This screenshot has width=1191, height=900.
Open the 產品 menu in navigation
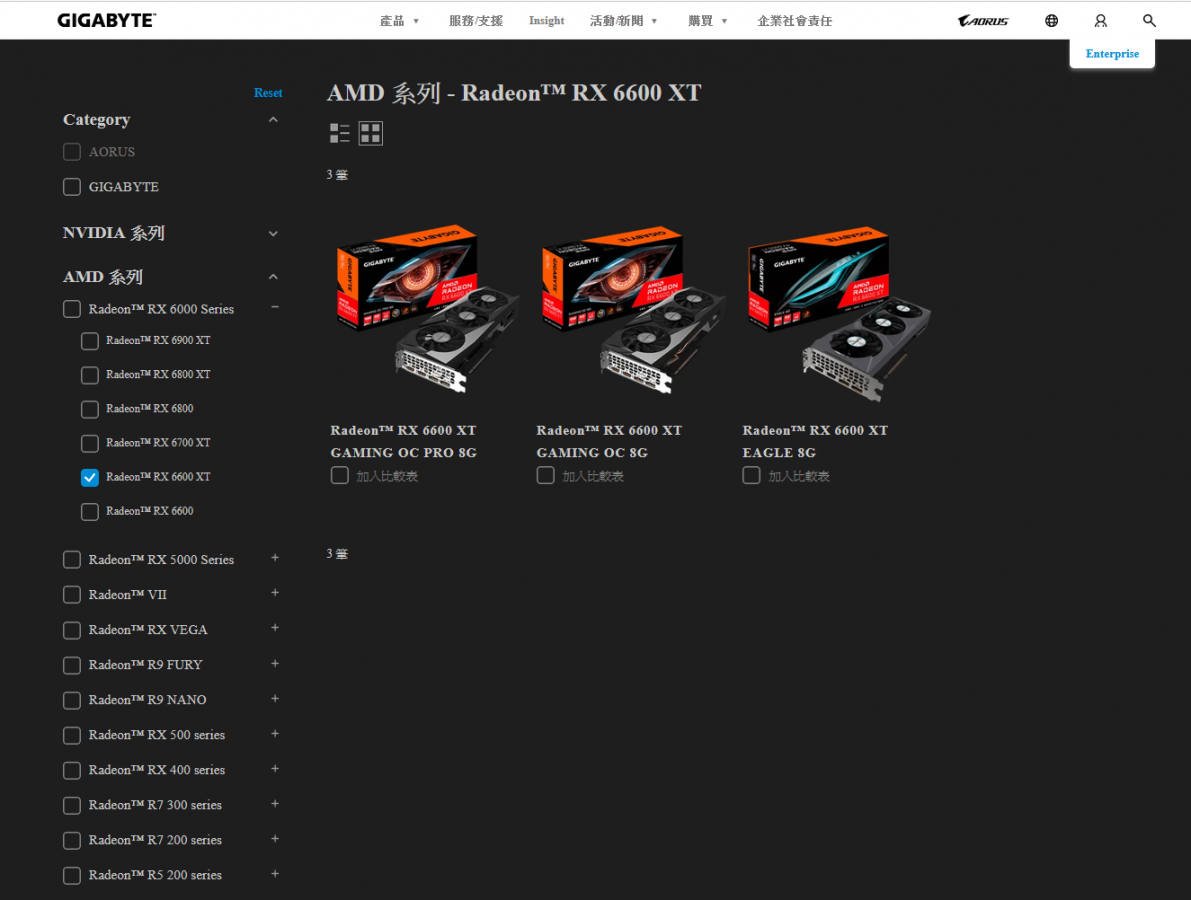399,21
